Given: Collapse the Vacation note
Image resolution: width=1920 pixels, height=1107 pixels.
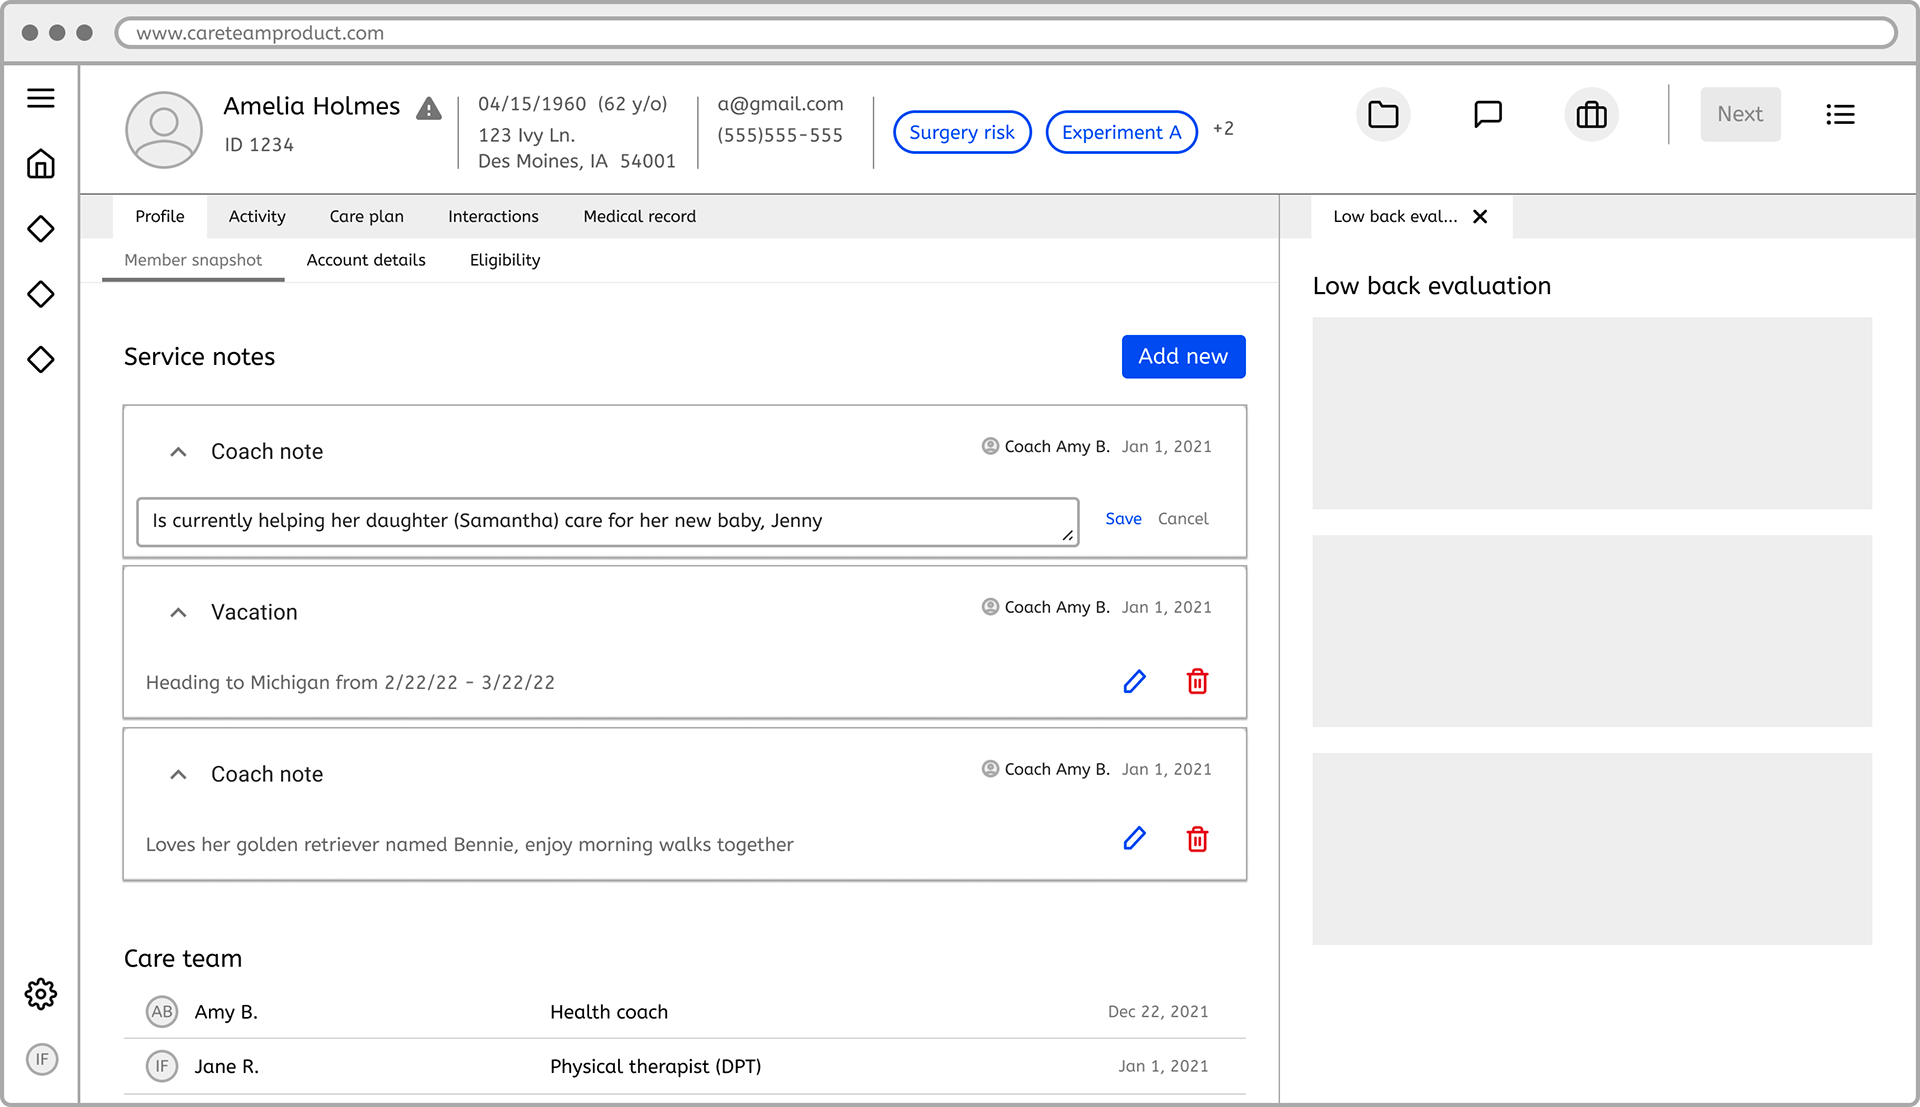Looking at the screenshot, I should 178,612.
